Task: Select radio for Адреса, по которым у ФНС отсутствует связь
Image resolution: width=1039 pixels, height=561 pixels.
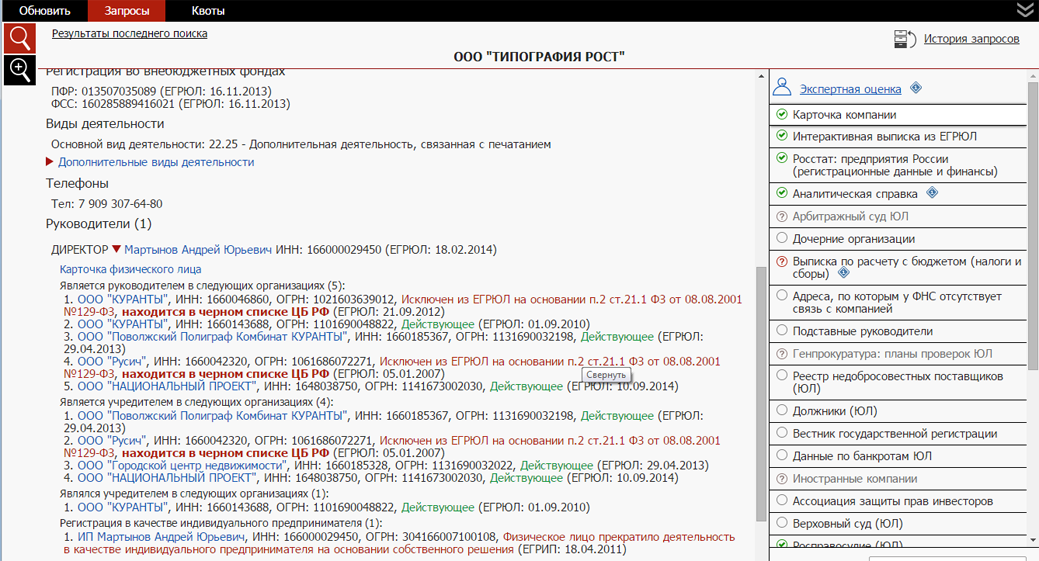Action: 782,295
